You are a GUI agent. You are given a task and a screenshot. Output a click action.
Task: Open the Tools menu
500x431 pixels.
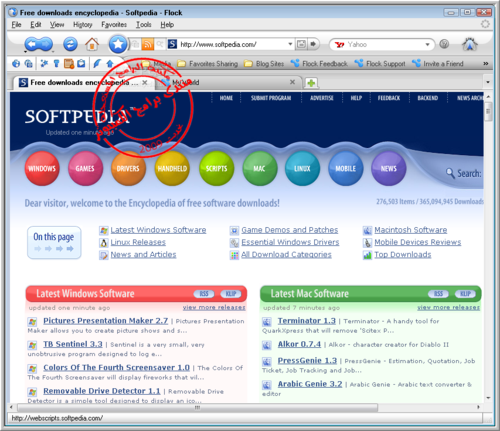click(144, 24)
